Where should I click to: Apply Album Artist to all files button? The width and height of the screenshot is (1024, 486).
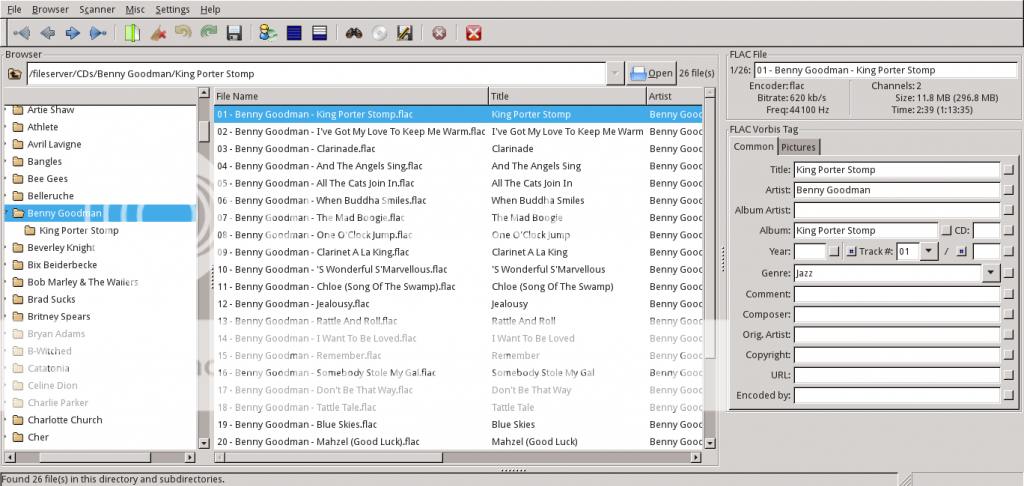tap(1010, 210)
